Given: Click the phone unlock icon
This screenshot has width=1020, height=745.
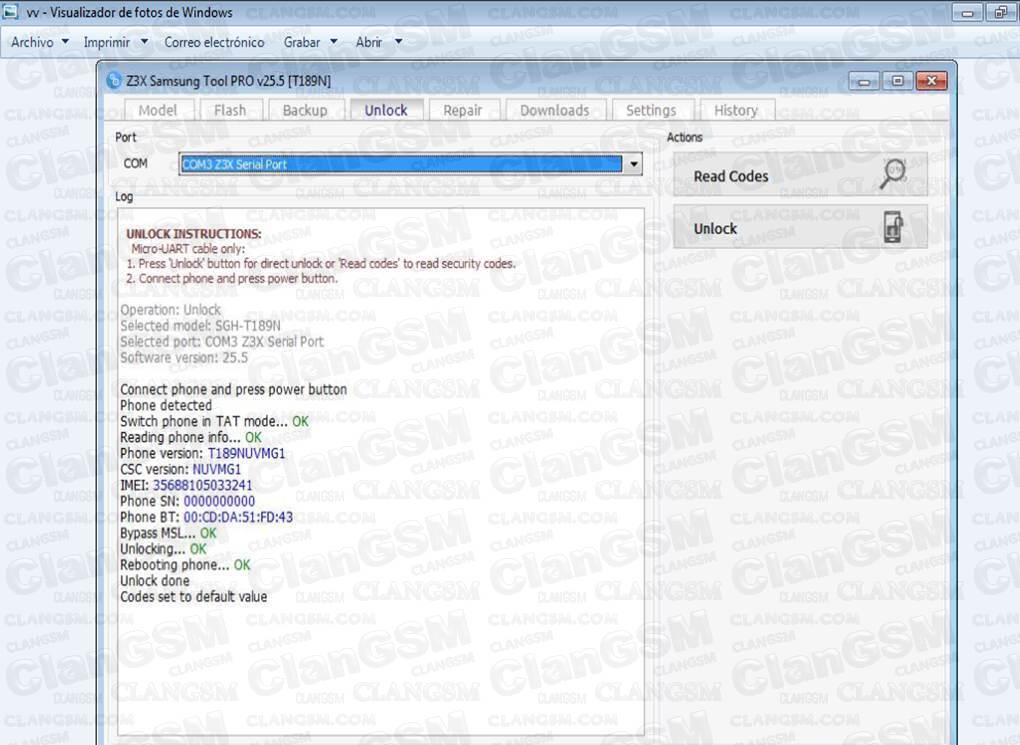Looking at the screenshot, I should (893, 227).
